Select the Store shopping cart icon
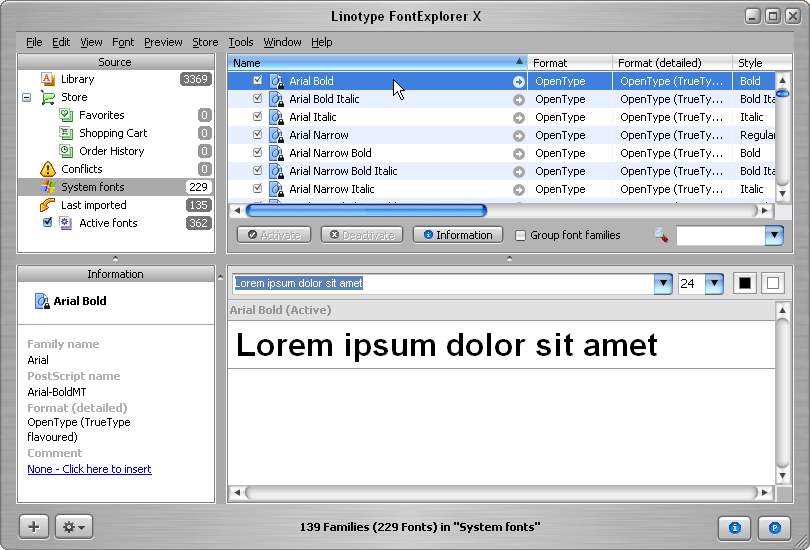This screenshot has width=810, height=550. [48, 97]
